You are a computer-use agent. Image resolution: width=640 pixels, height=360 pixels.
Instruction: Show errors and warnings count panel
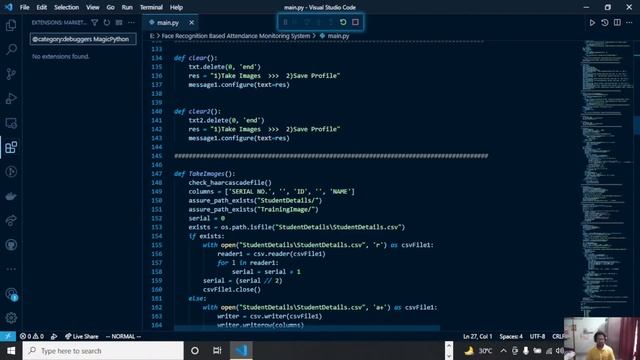32,336
